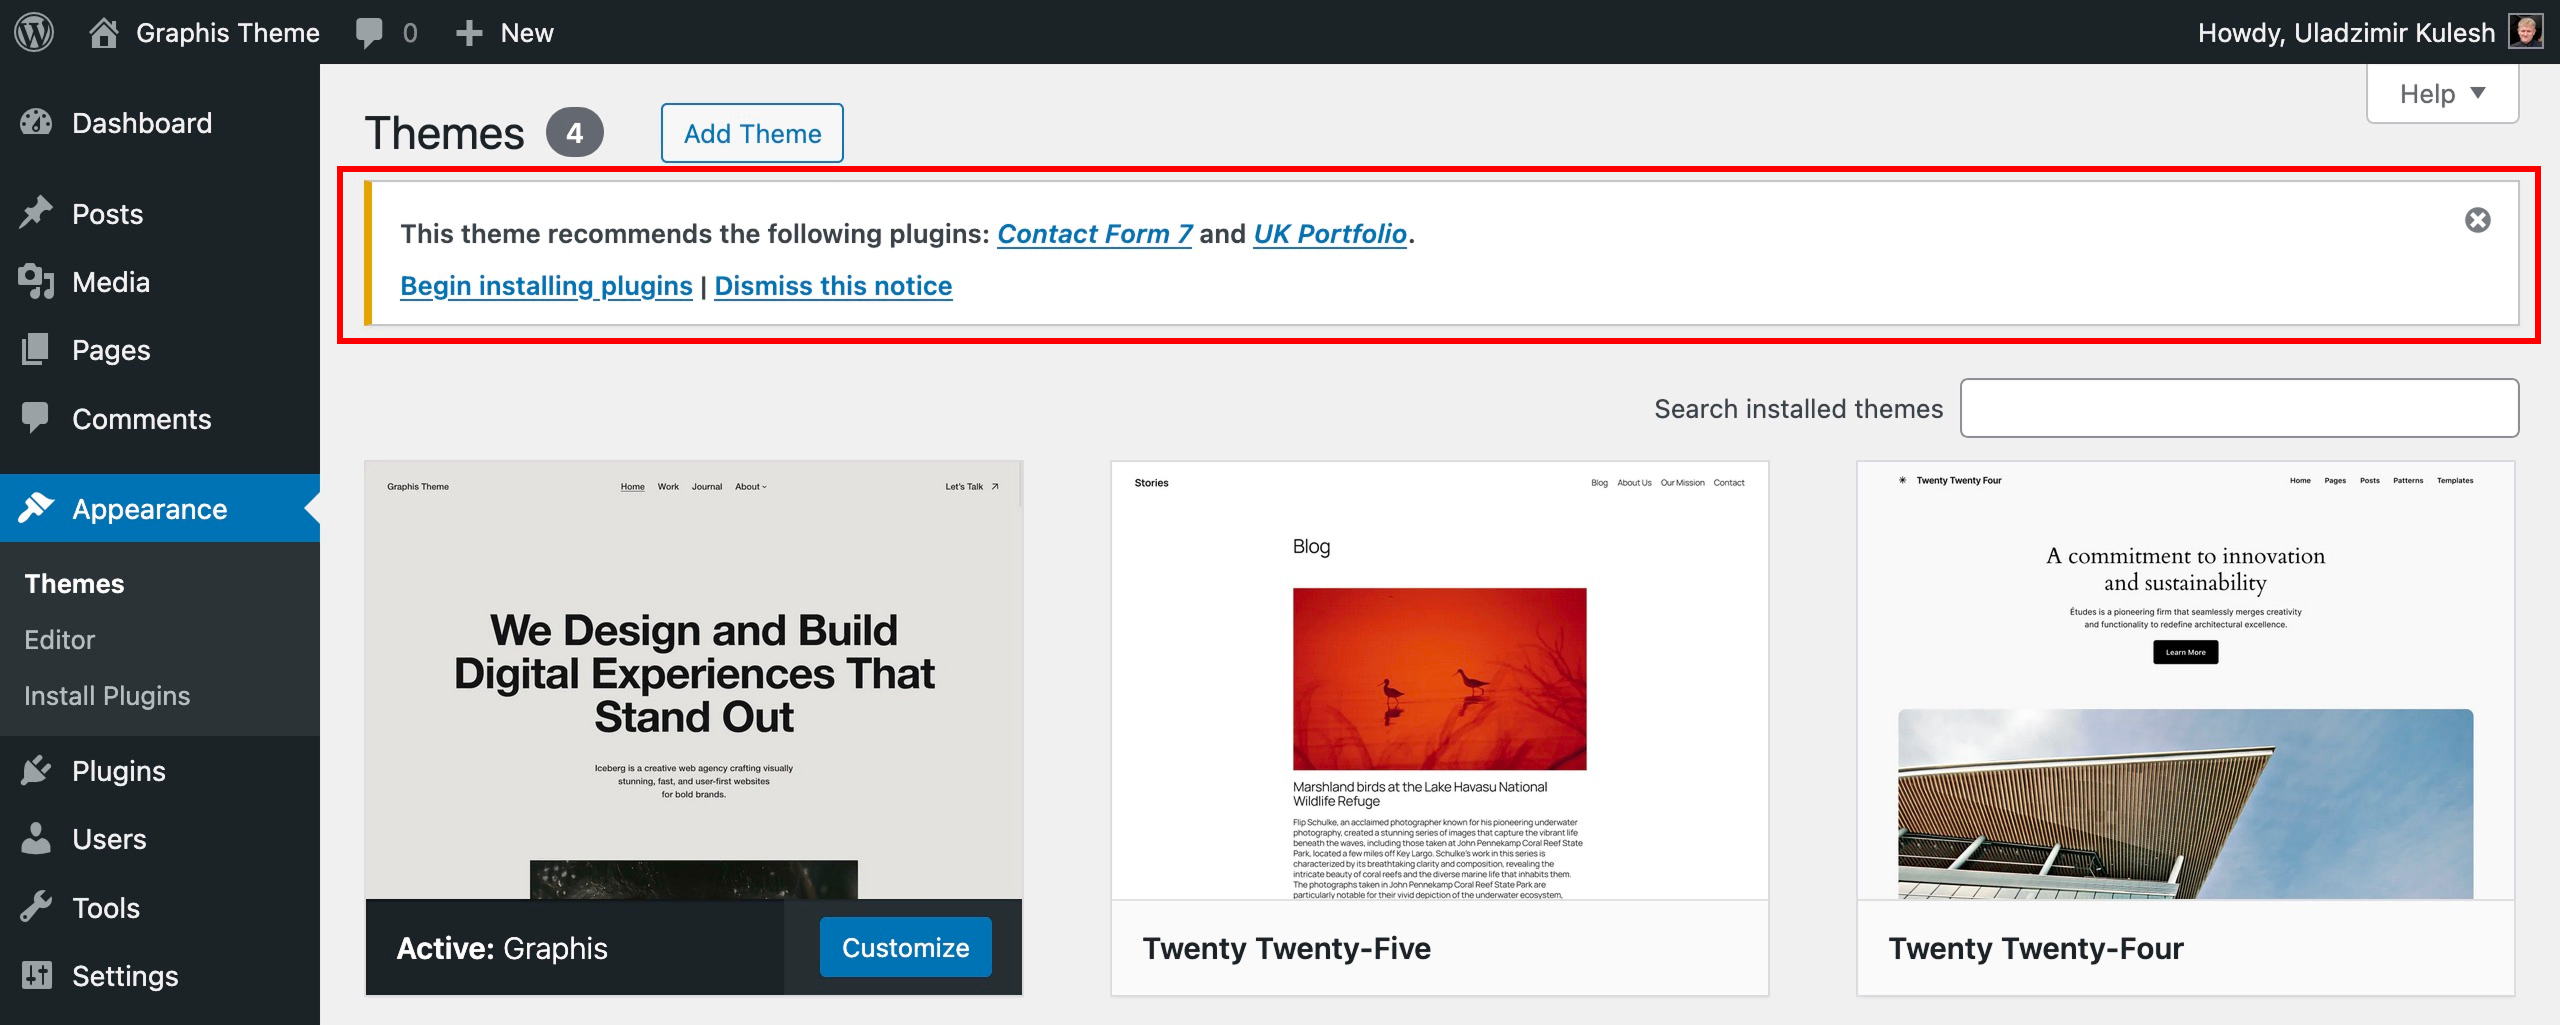The height and width of the screenshot is (1025, 2560).
Task: Open the New content dropdown in admin bar
Action: [505, 32]
